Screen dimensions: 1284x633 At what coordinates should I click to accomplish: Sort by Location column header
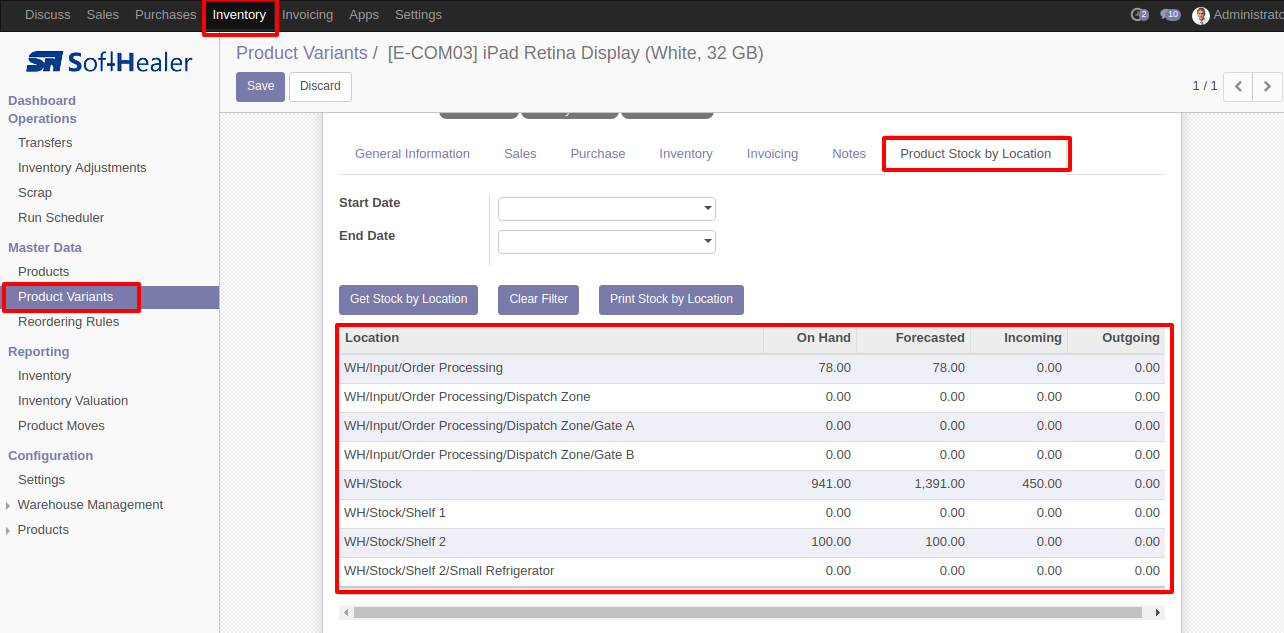(x=552, y=339)
